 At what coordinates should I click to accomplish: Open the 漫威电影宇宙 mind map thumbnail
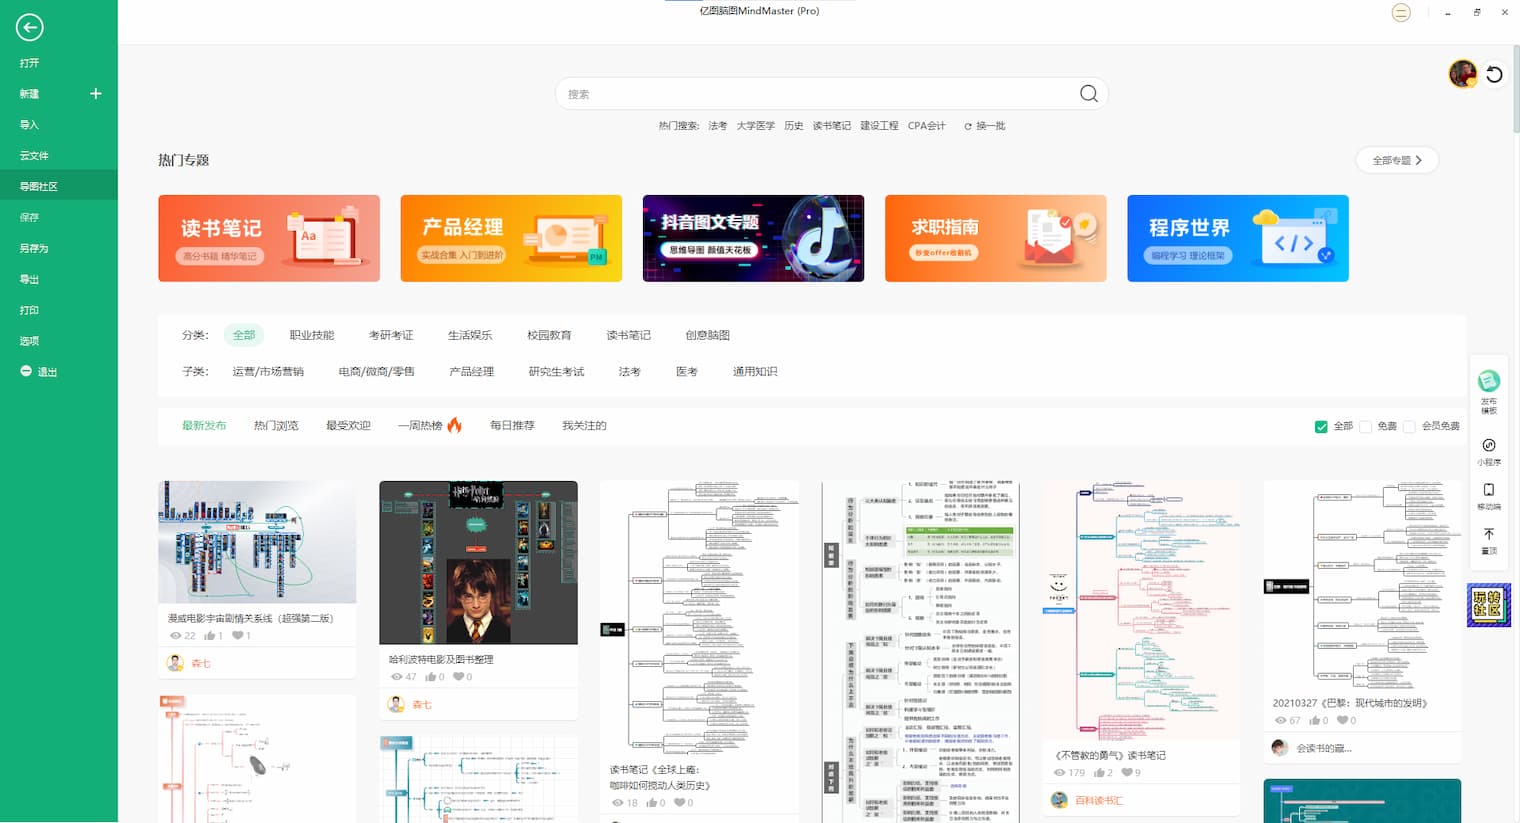pyautogui.click(x=257, y=542)
